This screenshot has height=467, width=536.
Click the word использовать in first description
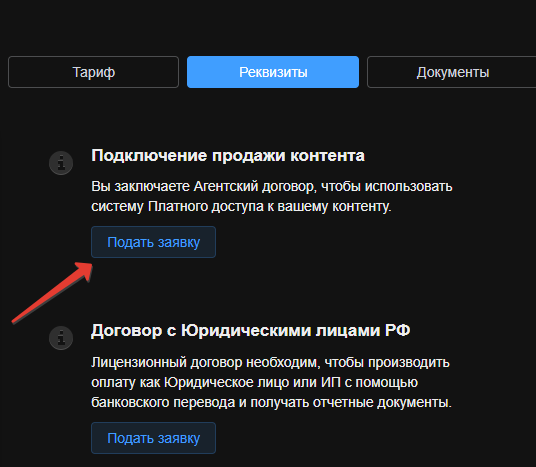408,187
